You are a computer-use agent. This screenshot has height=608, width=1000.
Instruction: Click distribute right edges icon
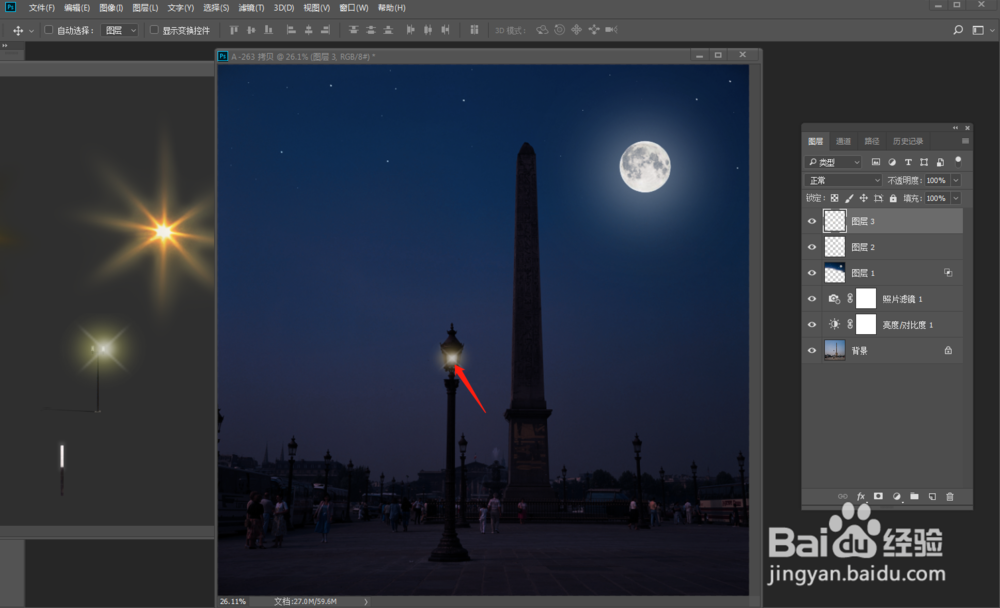(445, 30)
